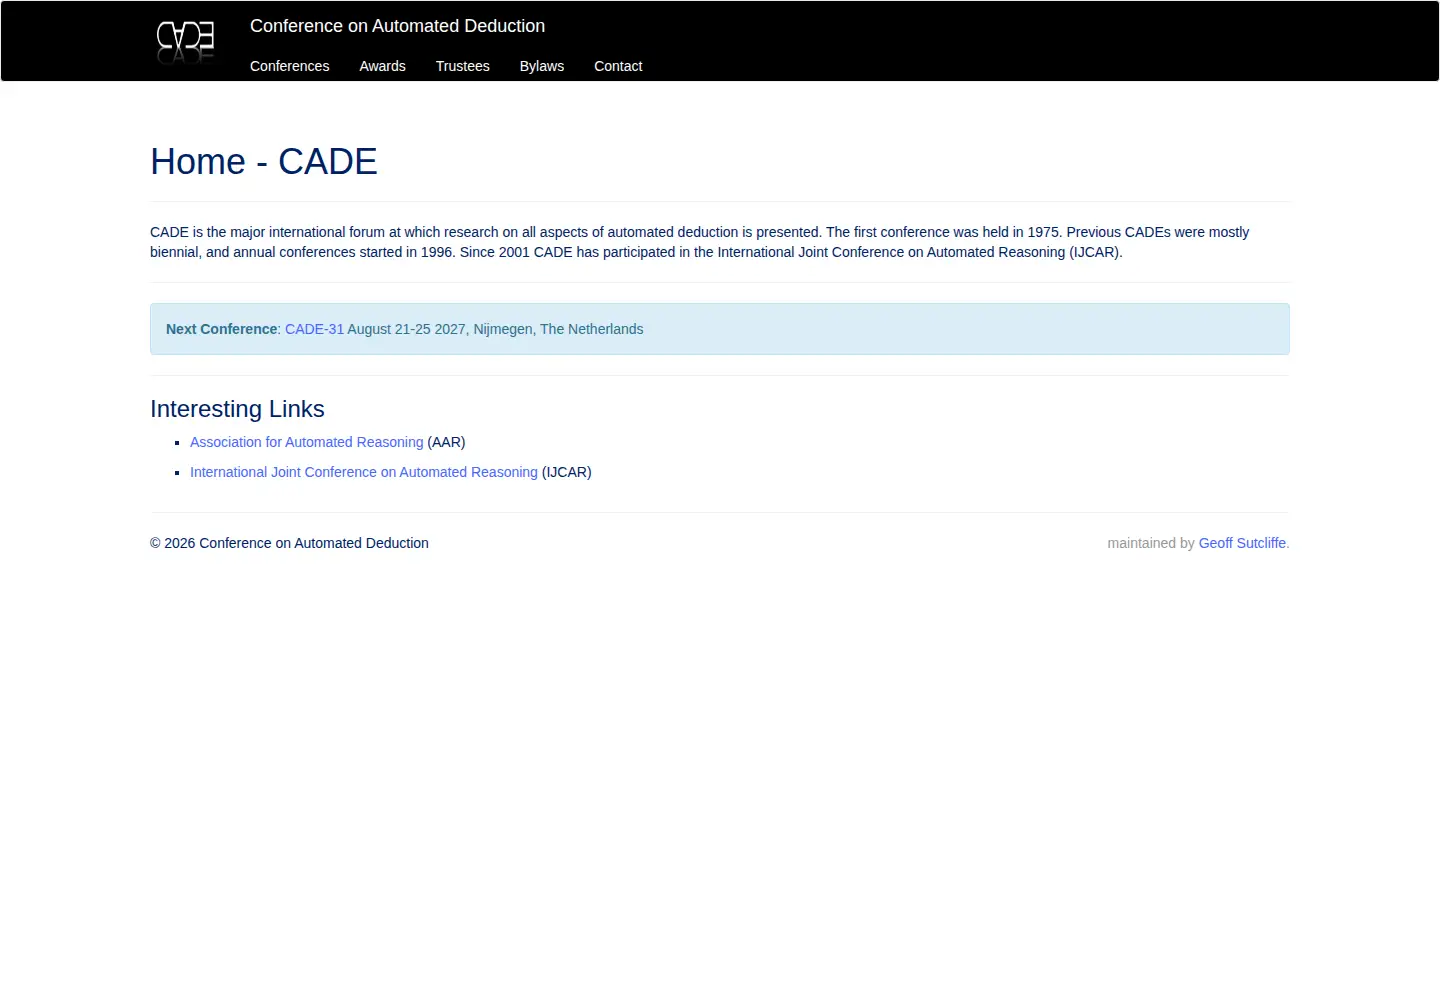Click the Home - CADE page heading
The image size is (1440, 1000).
[x=264, y=162]
